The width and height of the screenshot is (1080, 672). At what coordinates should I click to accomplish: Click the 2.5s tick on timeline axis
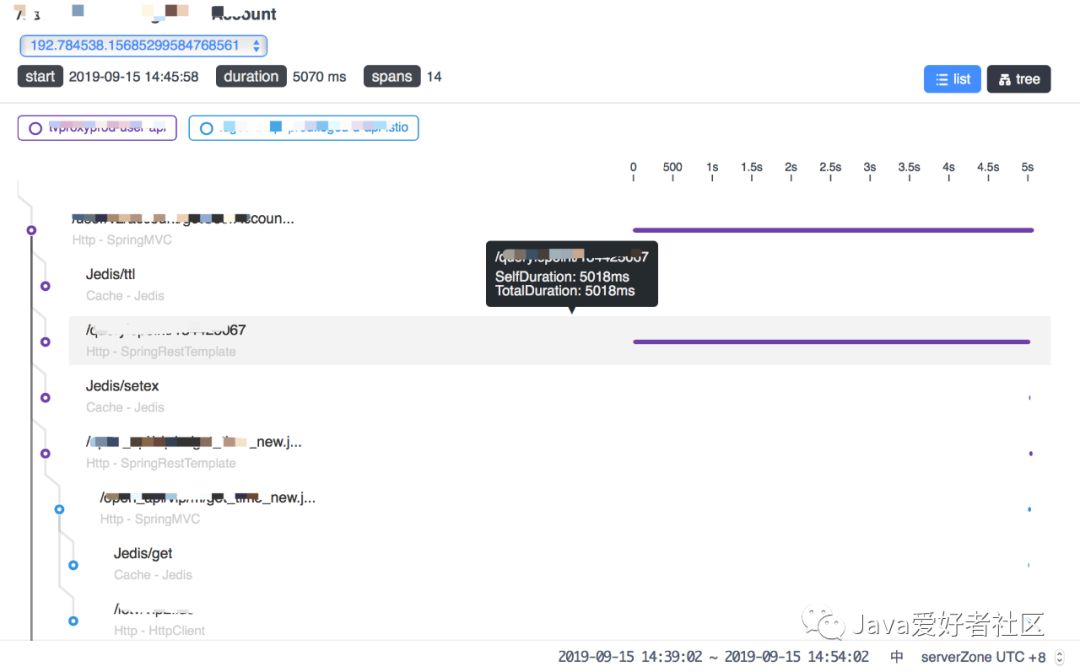point(830,171)
